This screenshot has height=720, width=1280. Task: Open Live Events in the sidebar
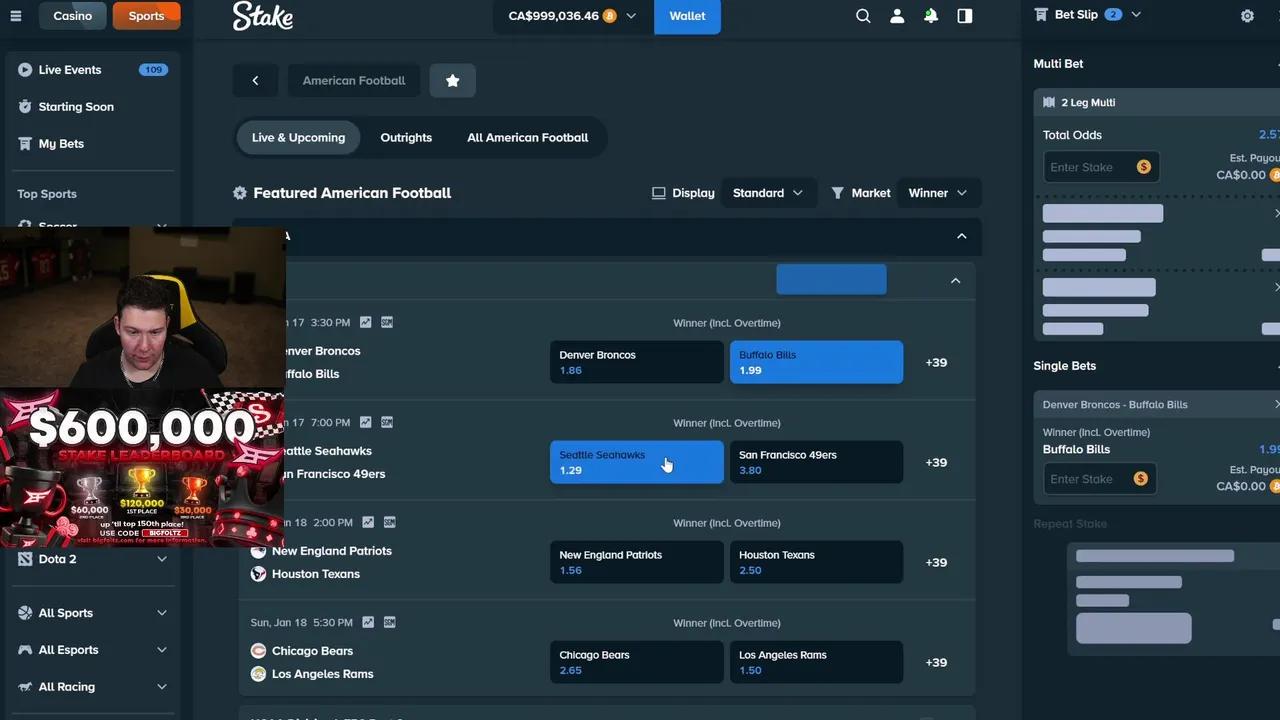pyautogui.click(x=70, y=70)
